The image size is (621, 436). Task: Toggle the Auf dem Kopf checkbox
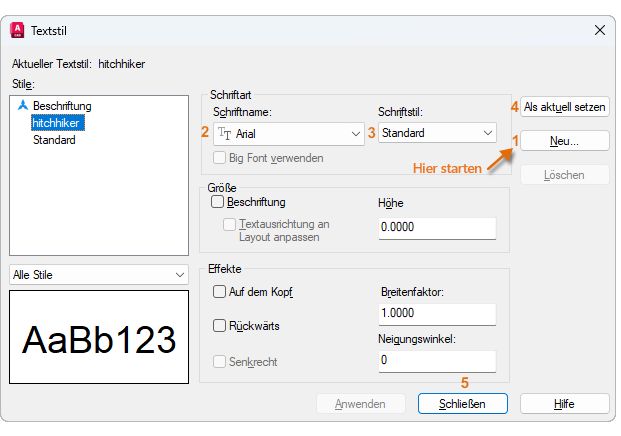pos(219,292)
